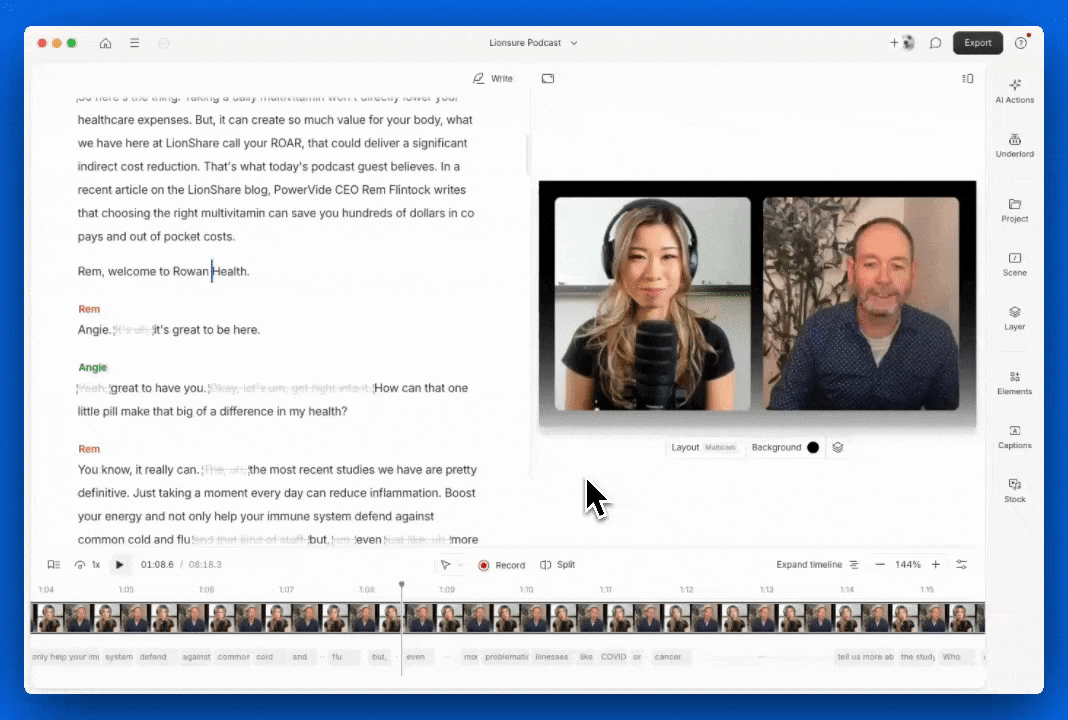The width and height of the screenshot is (1068, 720).
Task: Click "the study" word in the timeline
Action: tap(918, 657)
